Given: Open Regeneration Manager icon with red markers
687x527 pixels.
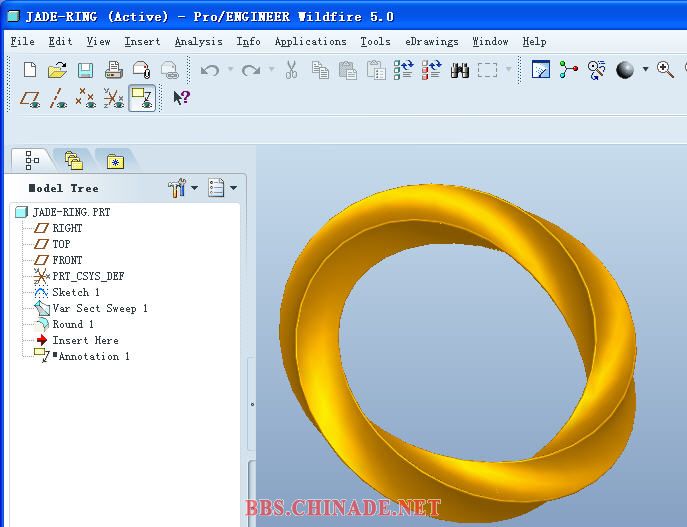Looking at the screenshot, I should click(x=432, y=70).
